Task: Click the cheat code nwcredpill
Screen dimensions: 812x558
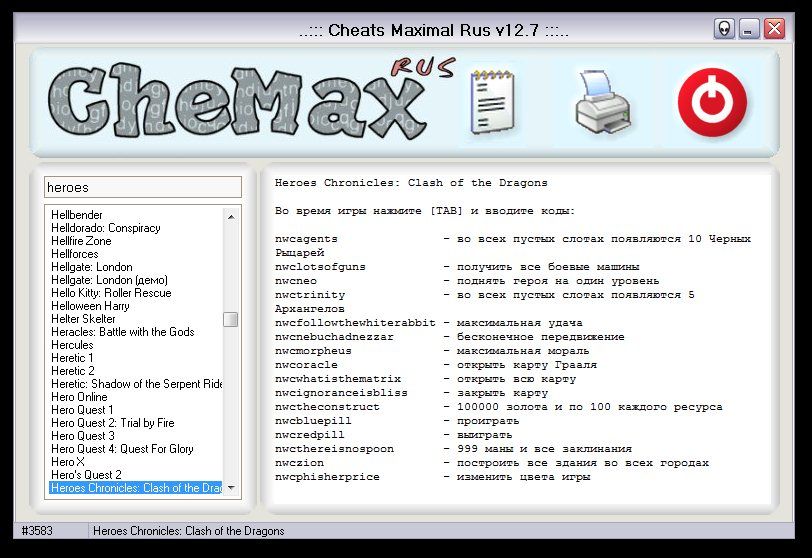Action: (x=310, y=435)
